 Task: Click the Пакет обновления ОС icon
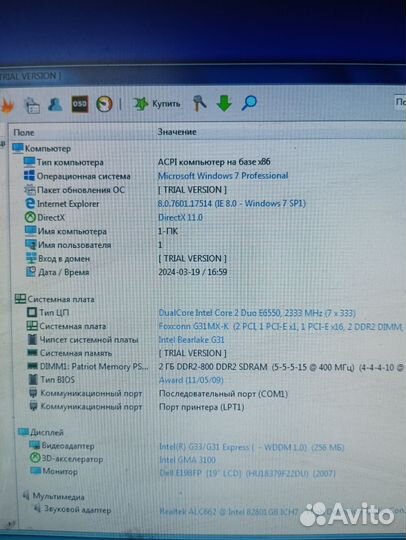30,189
